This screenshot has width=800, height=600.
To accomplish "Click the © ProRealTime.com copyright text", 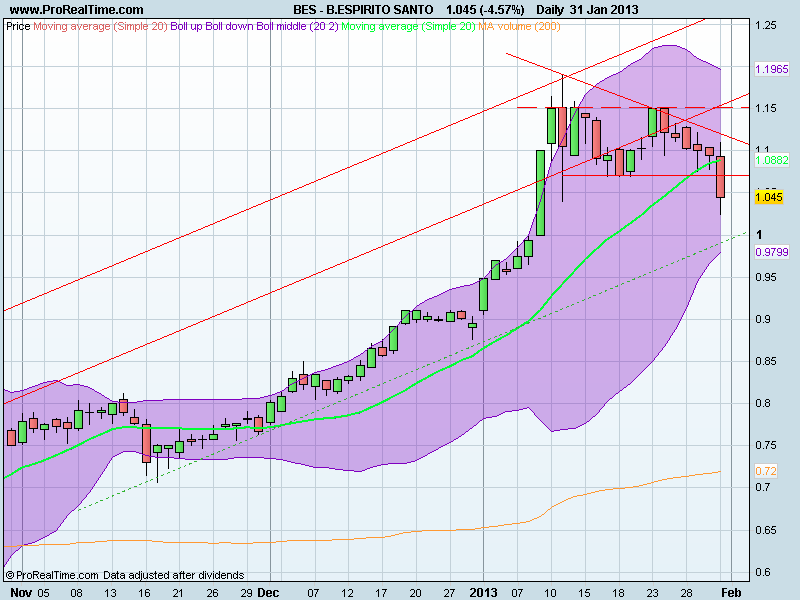I will (52, 575).
